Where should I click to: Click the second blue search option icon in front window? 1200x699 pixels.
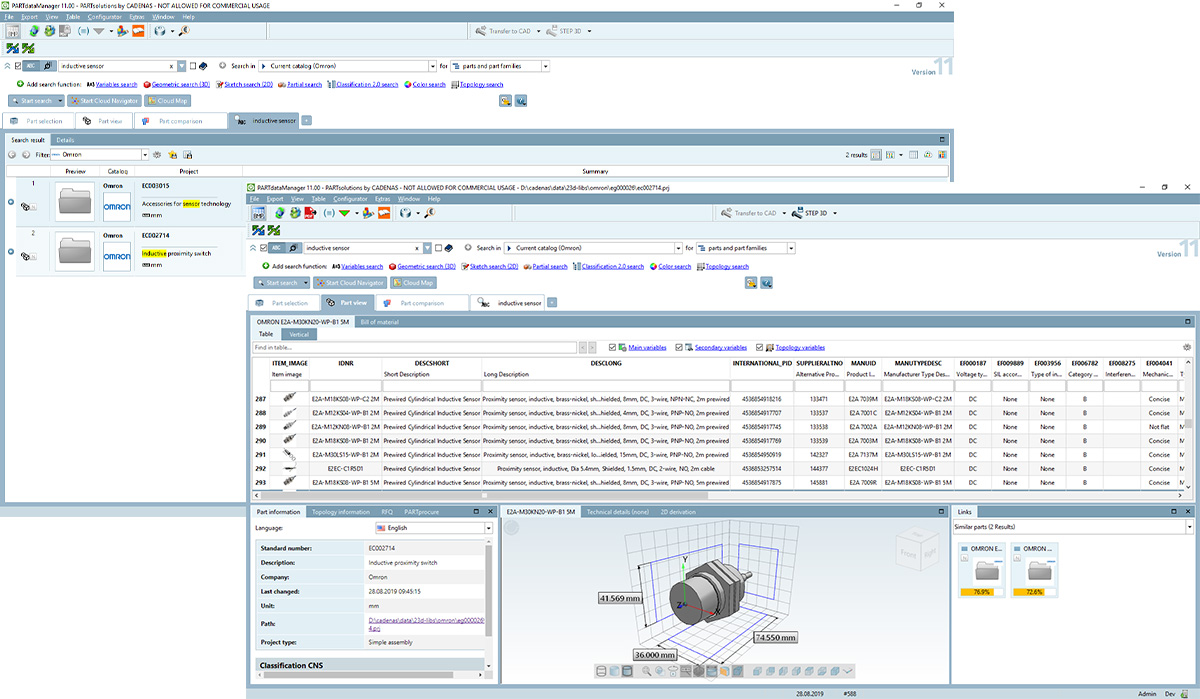[765, 283]
